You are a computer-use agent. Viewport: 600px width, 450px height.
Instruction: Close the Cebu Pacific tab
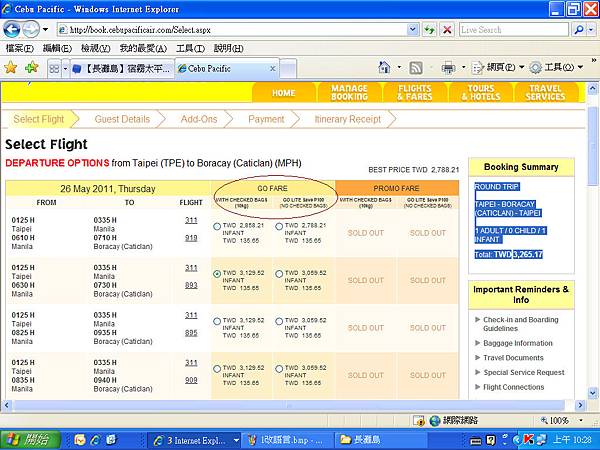point(272,68)
